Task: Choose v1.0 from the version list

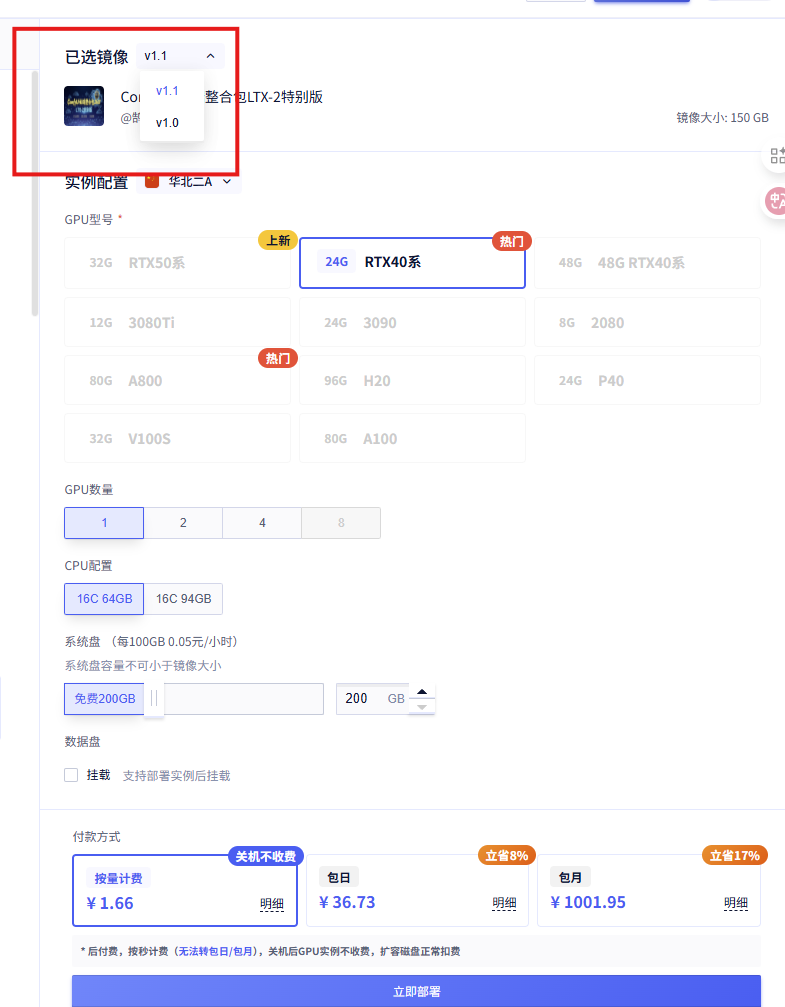Action: (167, 123)
